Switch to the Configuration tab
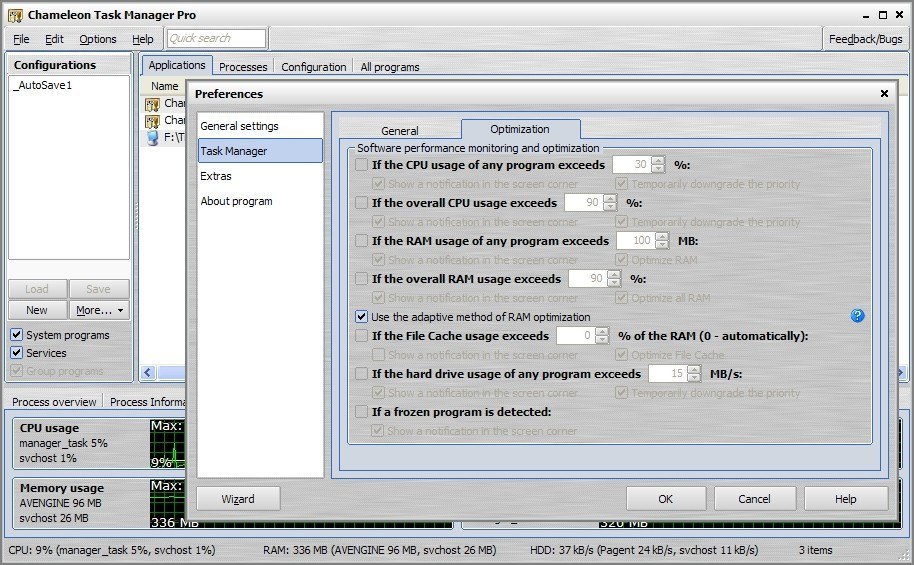The image size is (914, 565). pos(314,67)
